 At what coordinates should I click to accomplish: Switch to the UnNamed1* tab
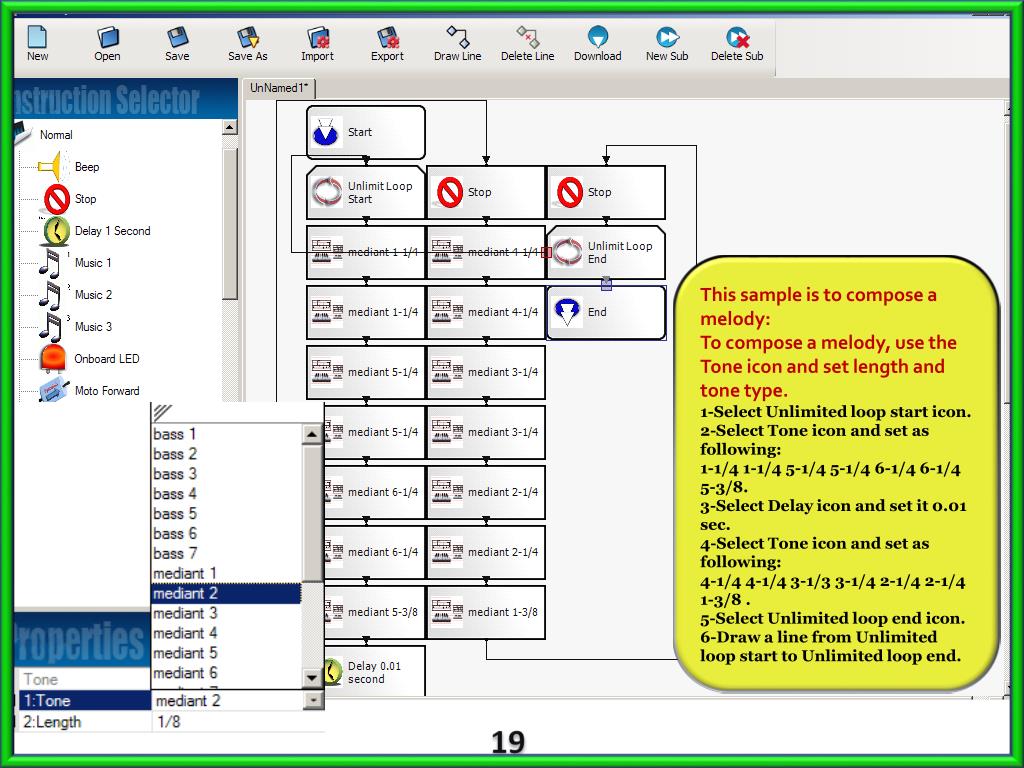click(279, 88)
